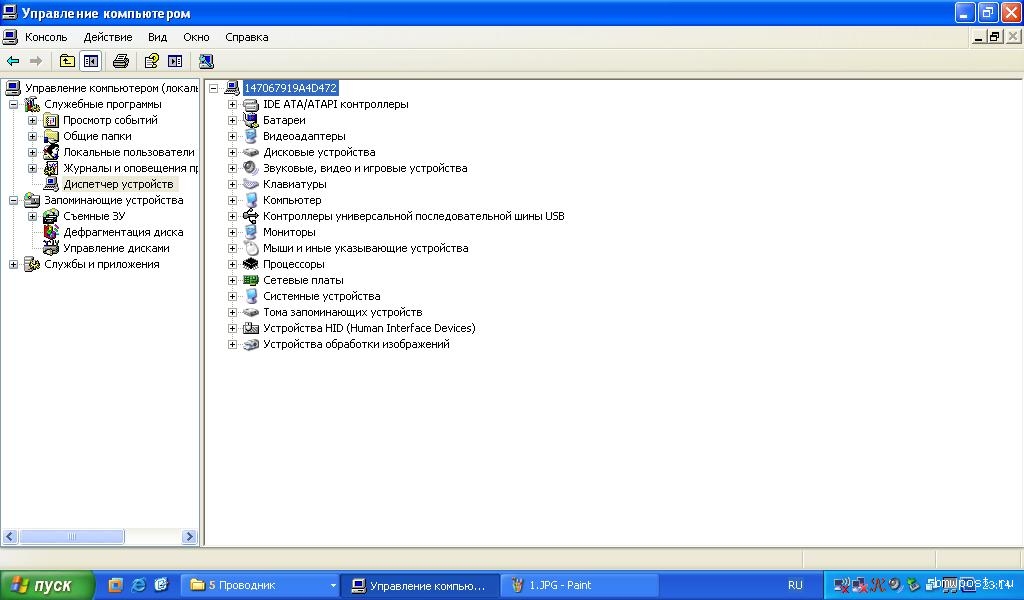Screen dimensions: 1024x600
Task: Select Дефрагментация диска in the left tree
Action: point(122,232)
